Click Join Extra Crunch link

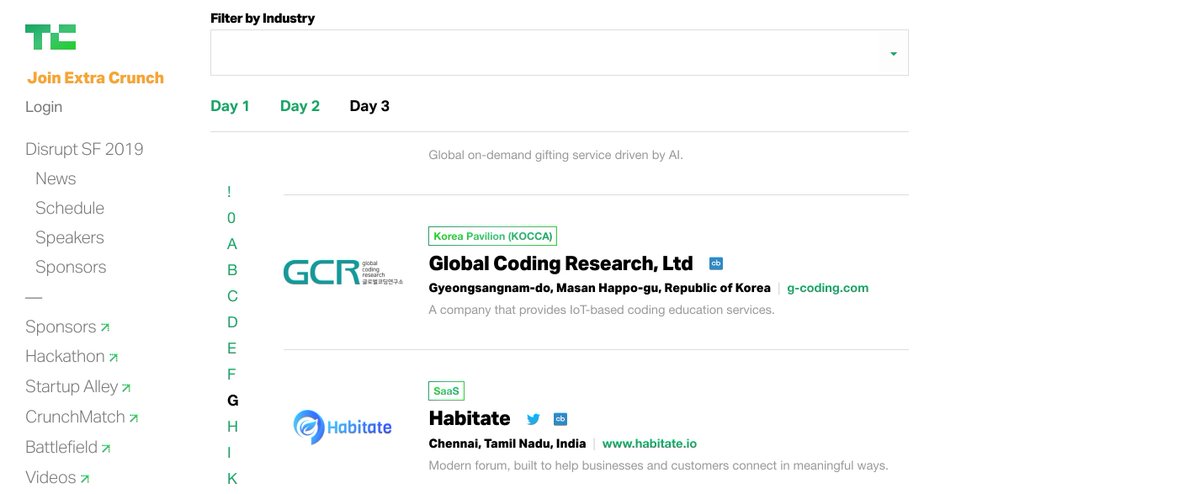pyautogui.click(x=95, y=78)
